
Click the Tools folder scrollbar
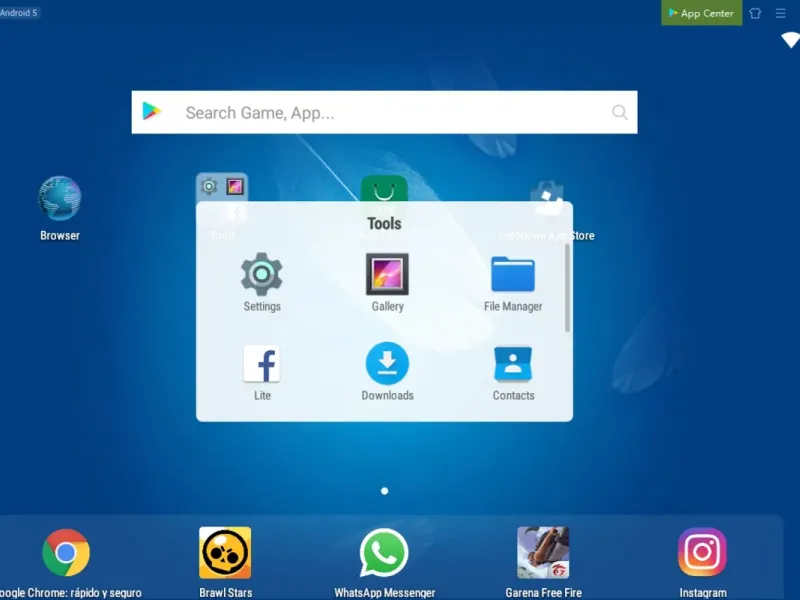pyautogui.click(x=567, y=288)
